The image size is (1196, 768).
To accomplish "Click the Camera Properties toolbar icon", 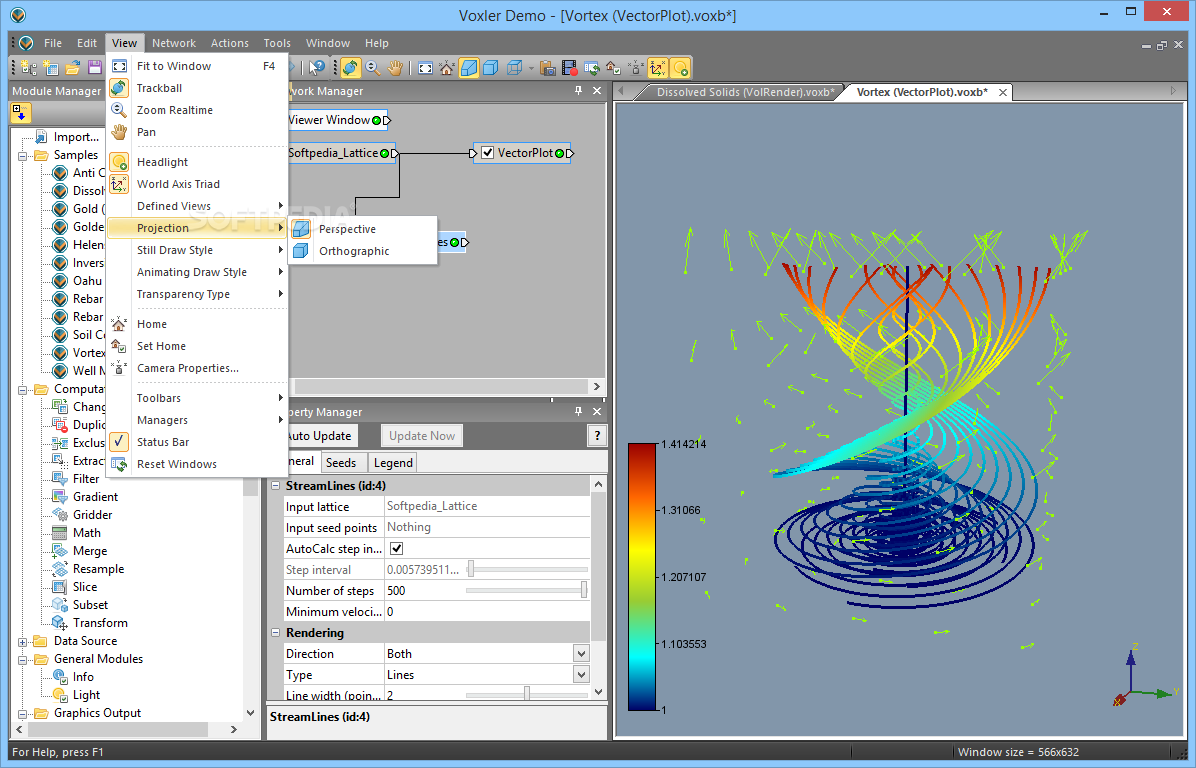I will click(x=635, y=68).
